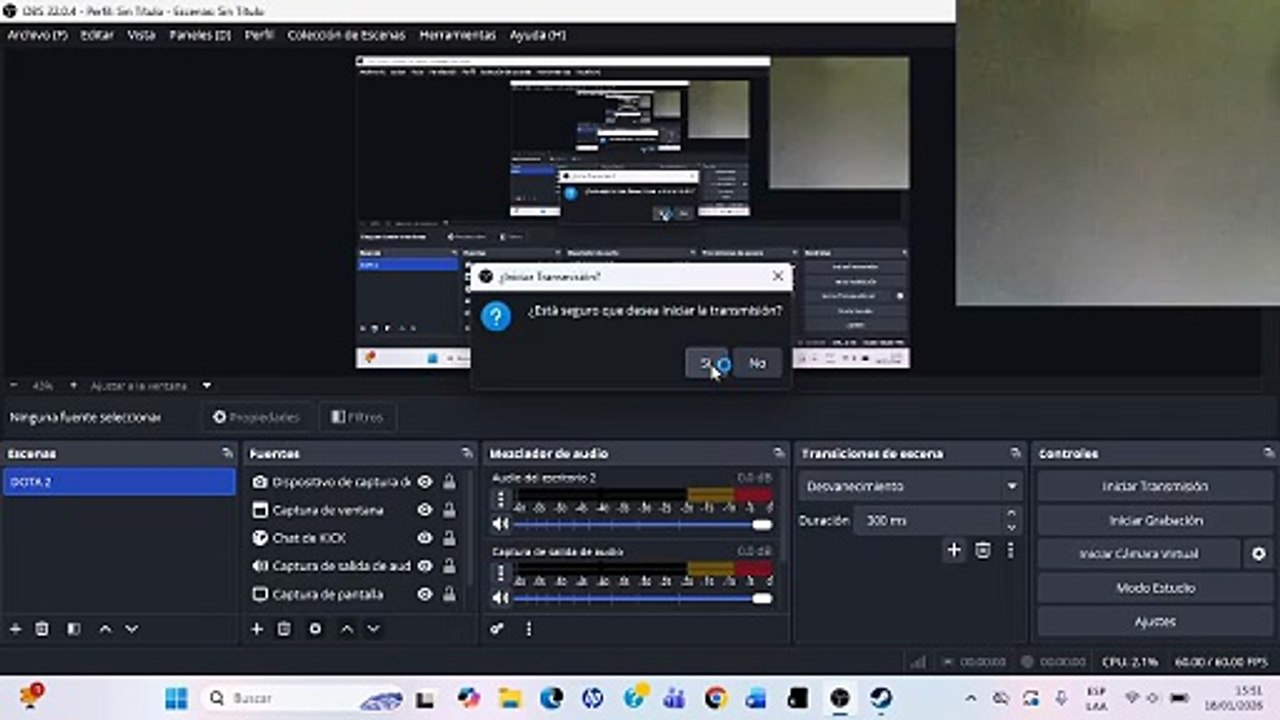Open scene filters icon in Escenas panel

pyautogui.click(x=74, y=629)
